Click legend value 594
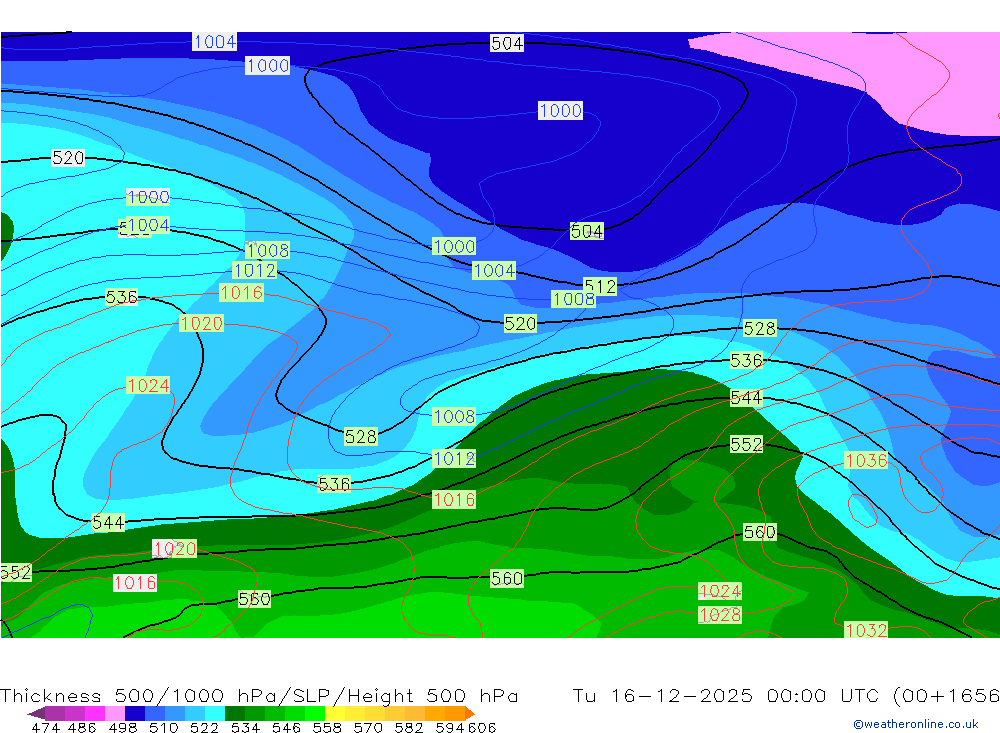 tap(450, 728)
